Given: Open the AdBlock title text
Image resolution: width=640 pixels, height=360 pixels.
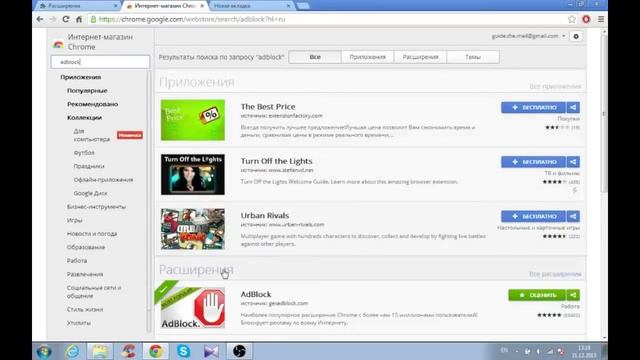Looking at the screenshot, I should [x=256, y=294].
